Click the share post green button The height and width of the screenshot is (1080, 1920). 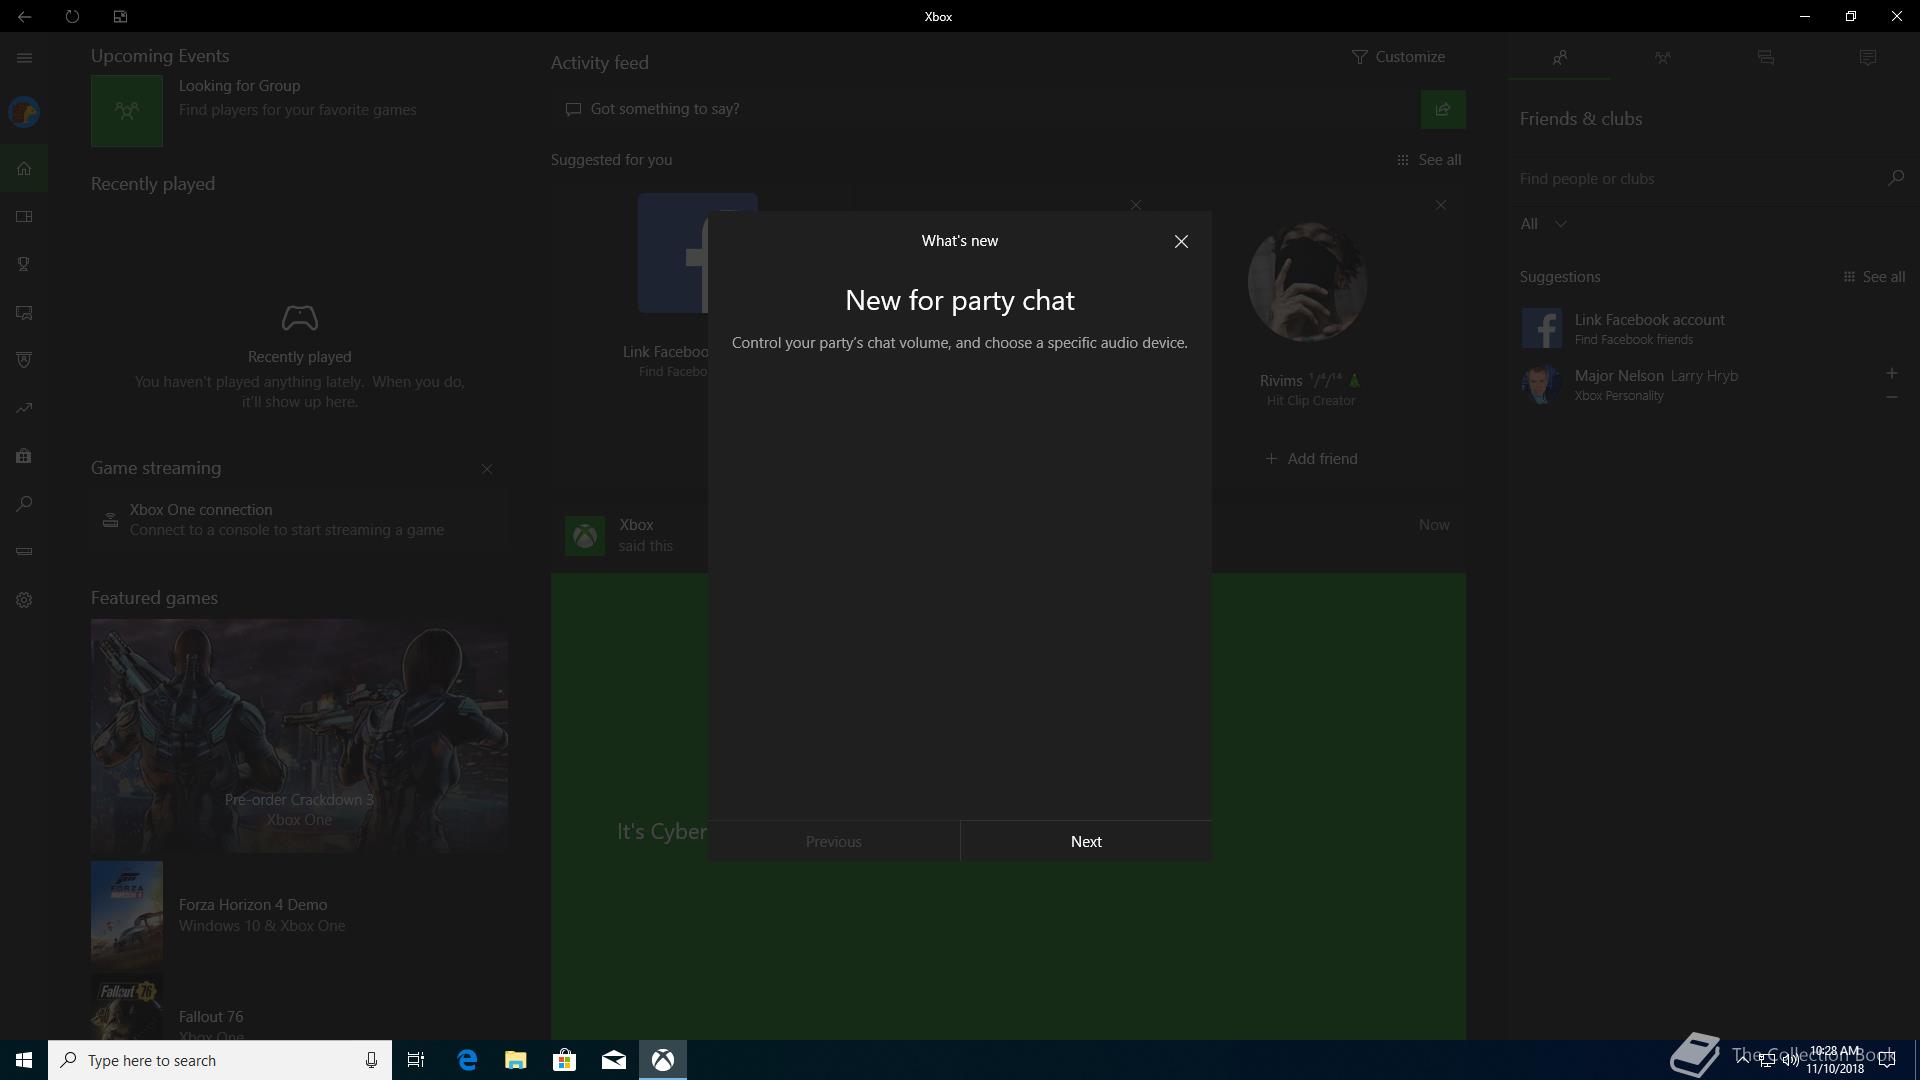(1443, 110)
